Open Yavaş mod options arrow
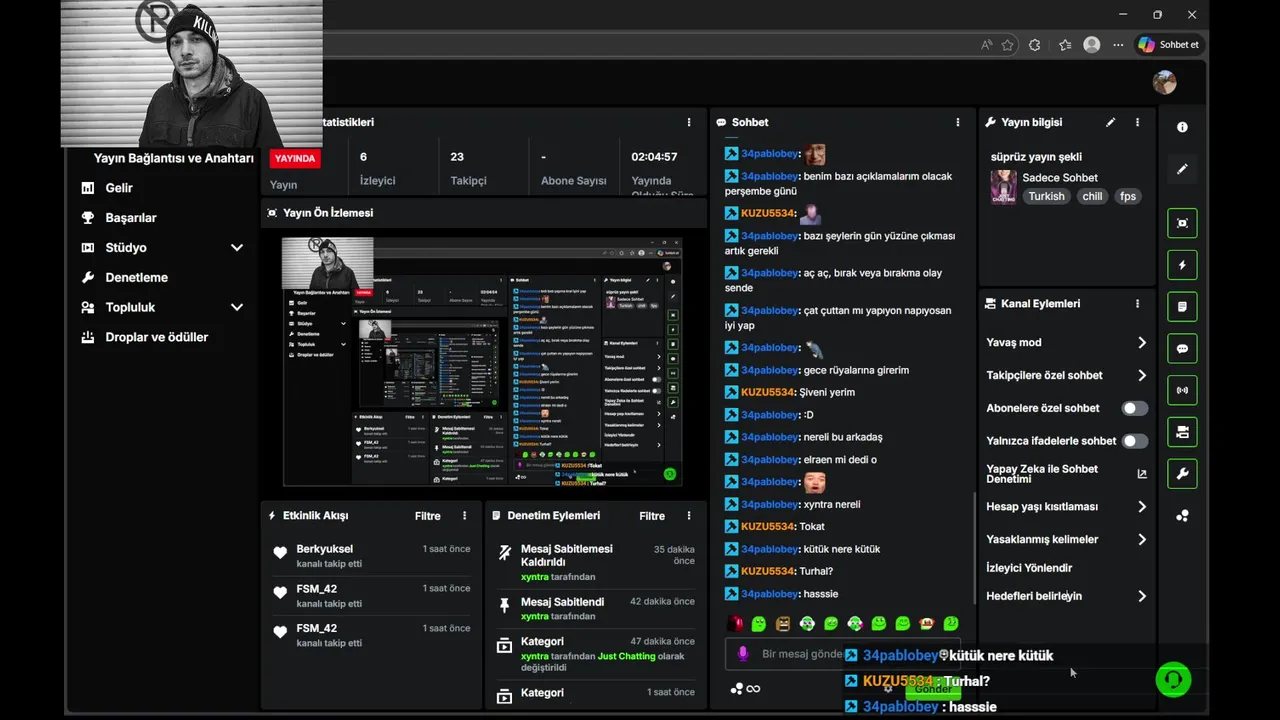The width and height of the screenshot is (1280, 720). [1142, 343]
